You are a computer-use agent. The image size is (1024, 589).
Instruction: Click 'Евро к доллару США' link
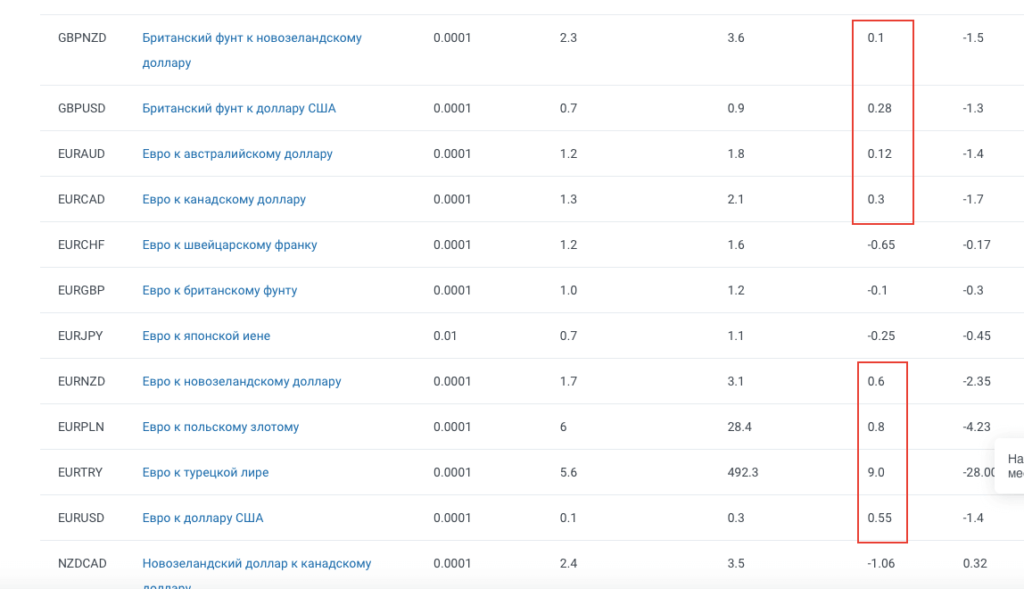point(203,518)
